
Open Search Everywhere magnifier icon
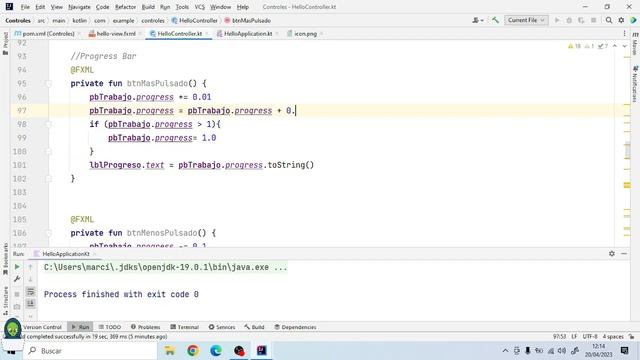609,20
